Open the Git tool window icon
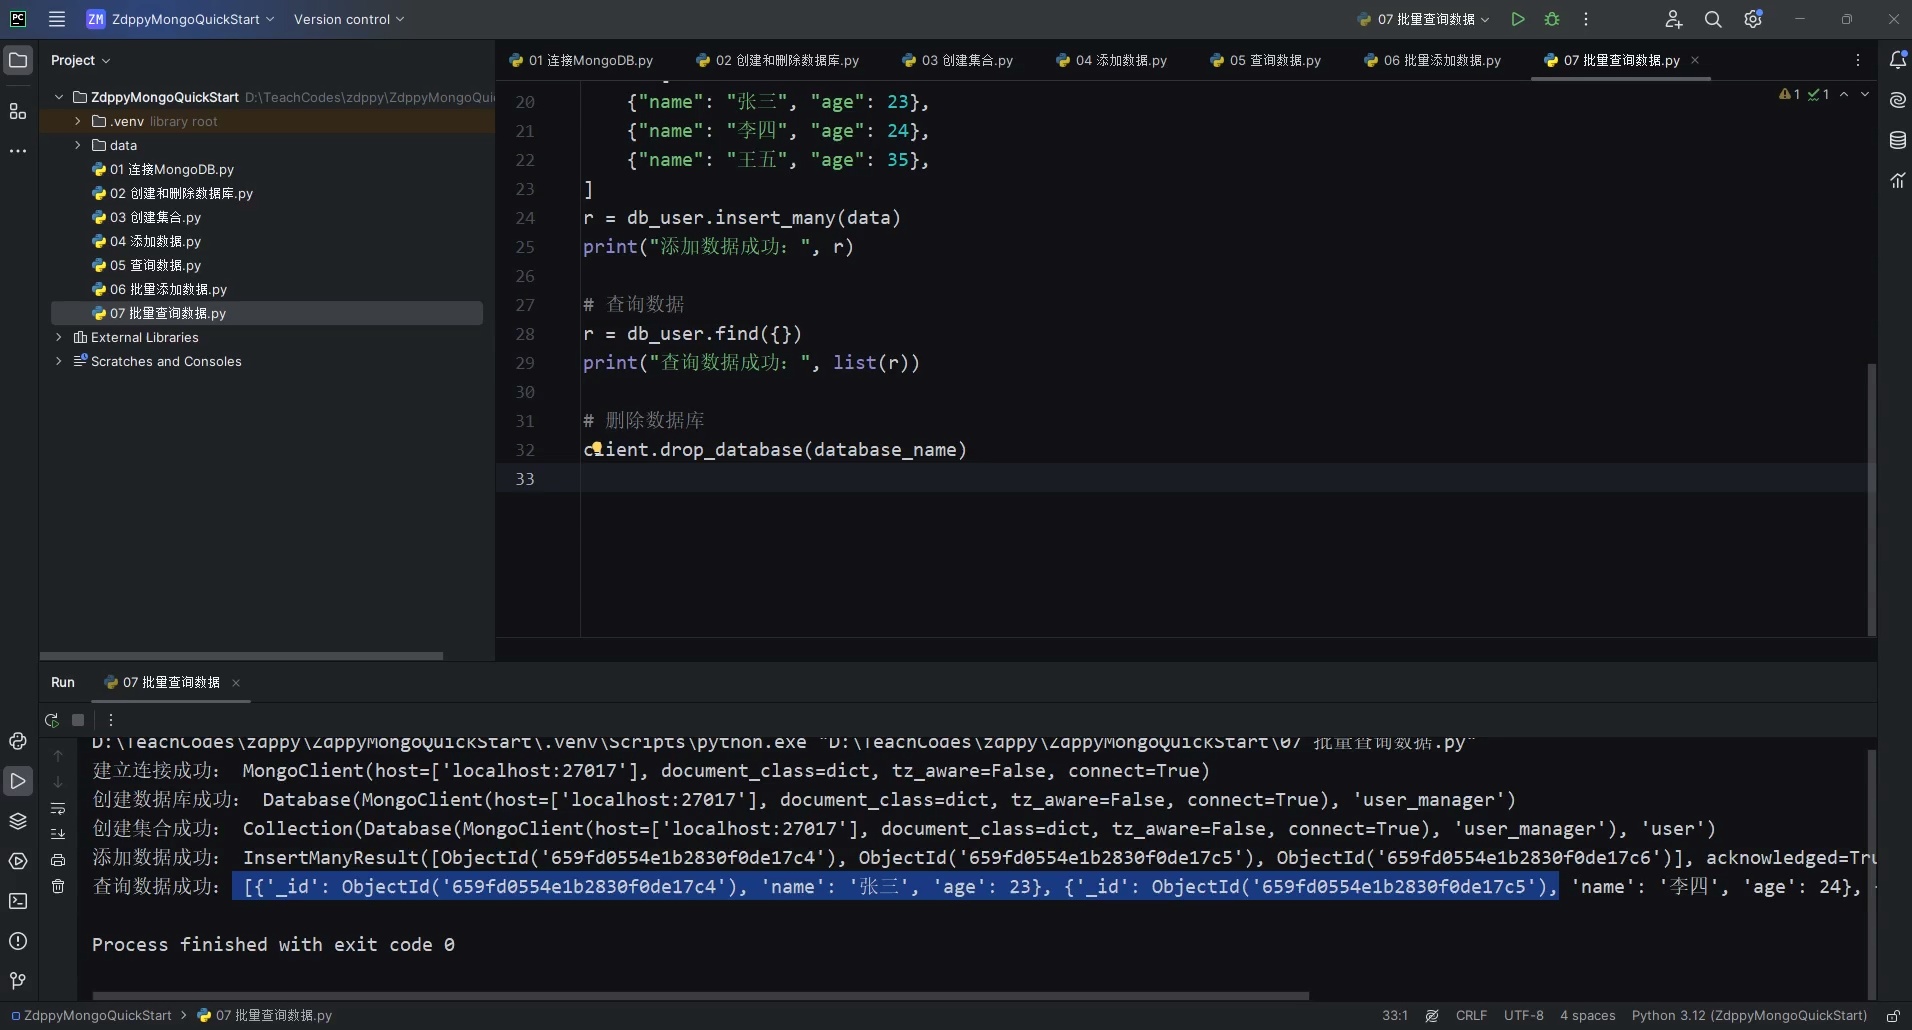This screenshot has width=1912, height=1030. 17,981
